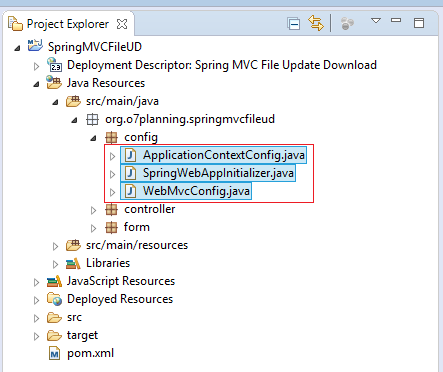Click the config package icon
443x372 pixels.
111,137
